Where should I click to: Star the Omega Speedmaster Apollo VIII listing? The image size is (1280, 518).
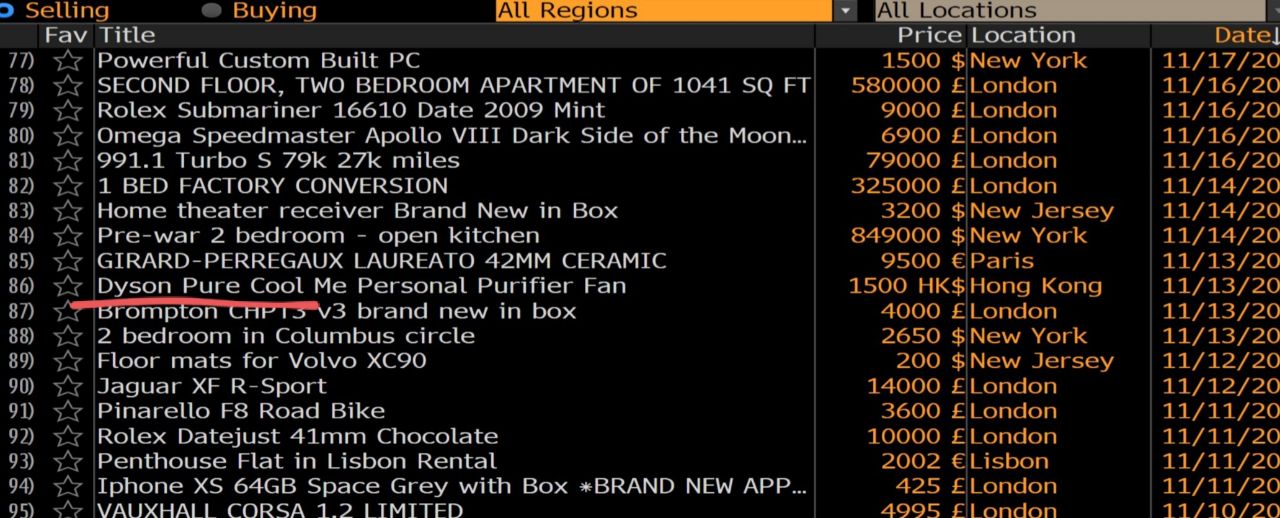[x=67, y=136]
